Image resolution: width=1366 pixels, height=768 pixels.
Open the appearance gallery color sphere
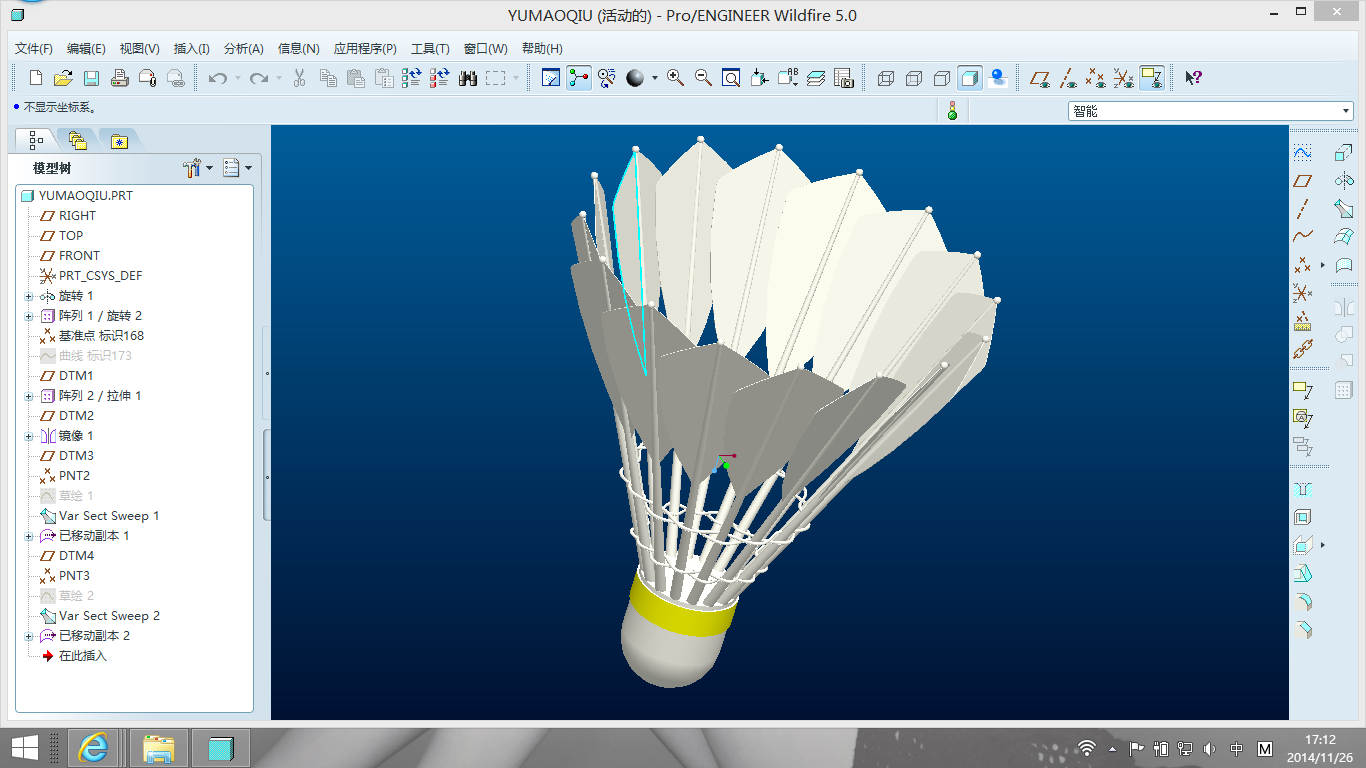click(635, 78)
